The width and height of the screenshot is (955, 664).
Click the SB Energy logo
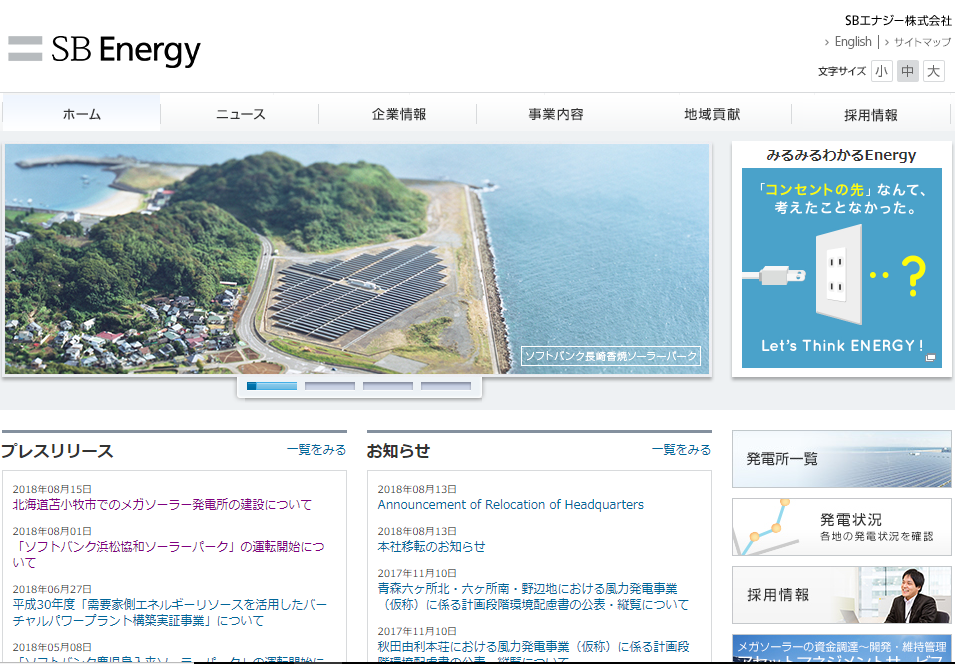tap(104, 50)
